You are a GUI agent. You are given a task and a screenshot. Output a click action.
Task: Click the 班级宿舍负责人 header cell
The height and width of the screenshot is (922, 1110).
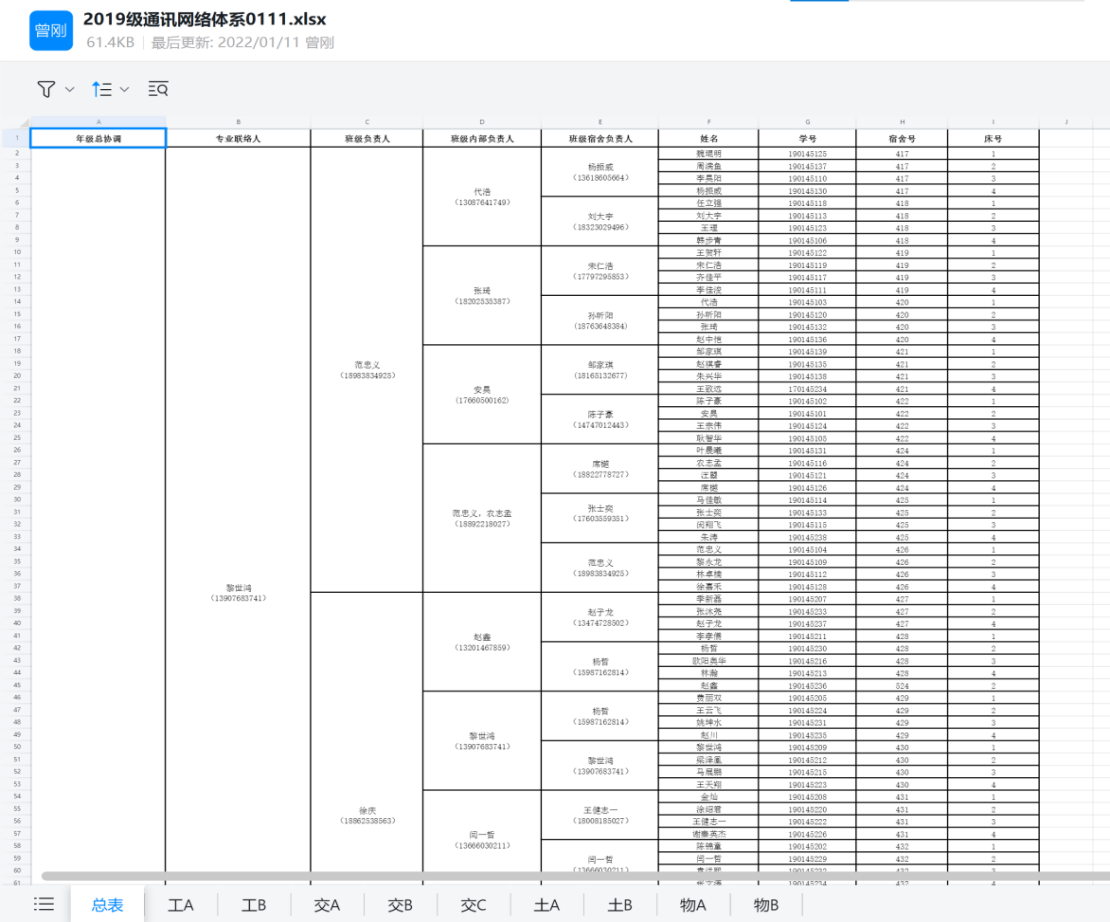[600, 139]
